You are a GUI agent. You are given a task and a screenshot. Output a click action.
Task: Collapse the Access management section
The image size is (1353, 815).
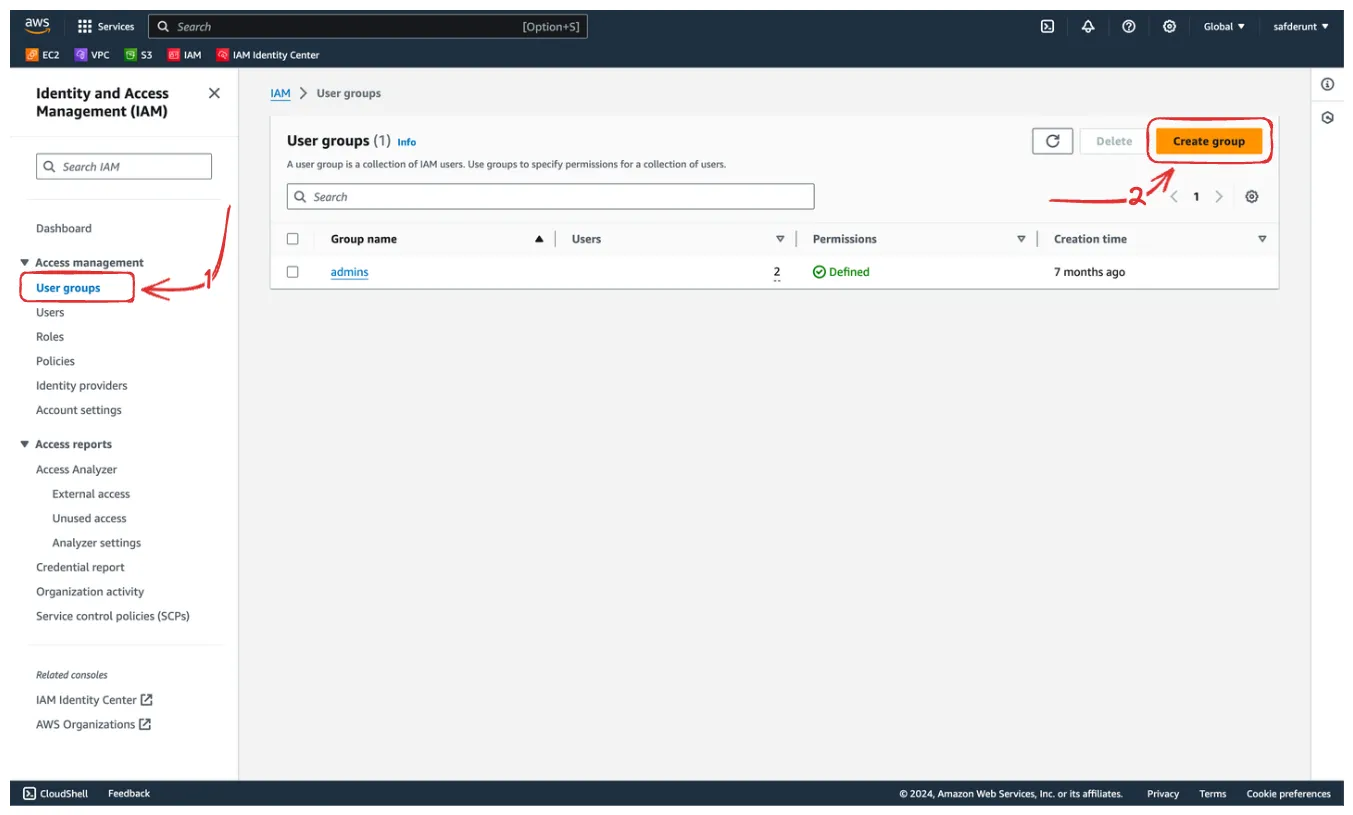(x=25, y=263)
